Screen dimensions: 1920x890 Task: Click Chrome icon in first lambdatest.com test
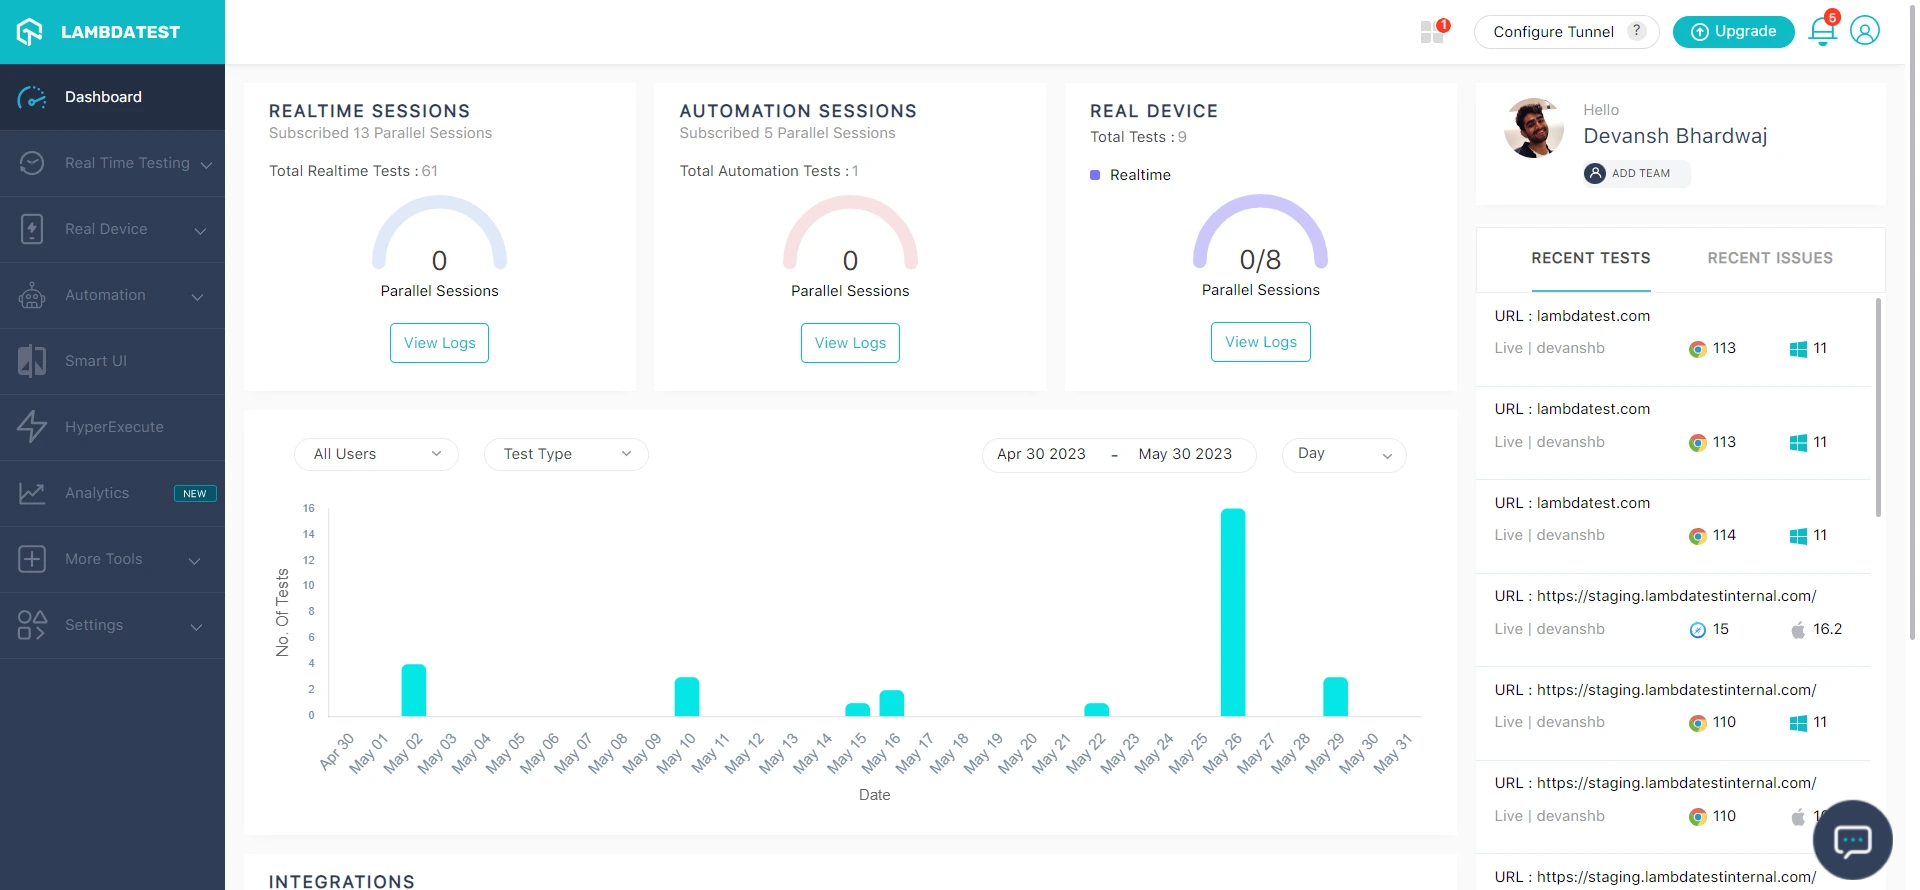[x=1697, y=349]
